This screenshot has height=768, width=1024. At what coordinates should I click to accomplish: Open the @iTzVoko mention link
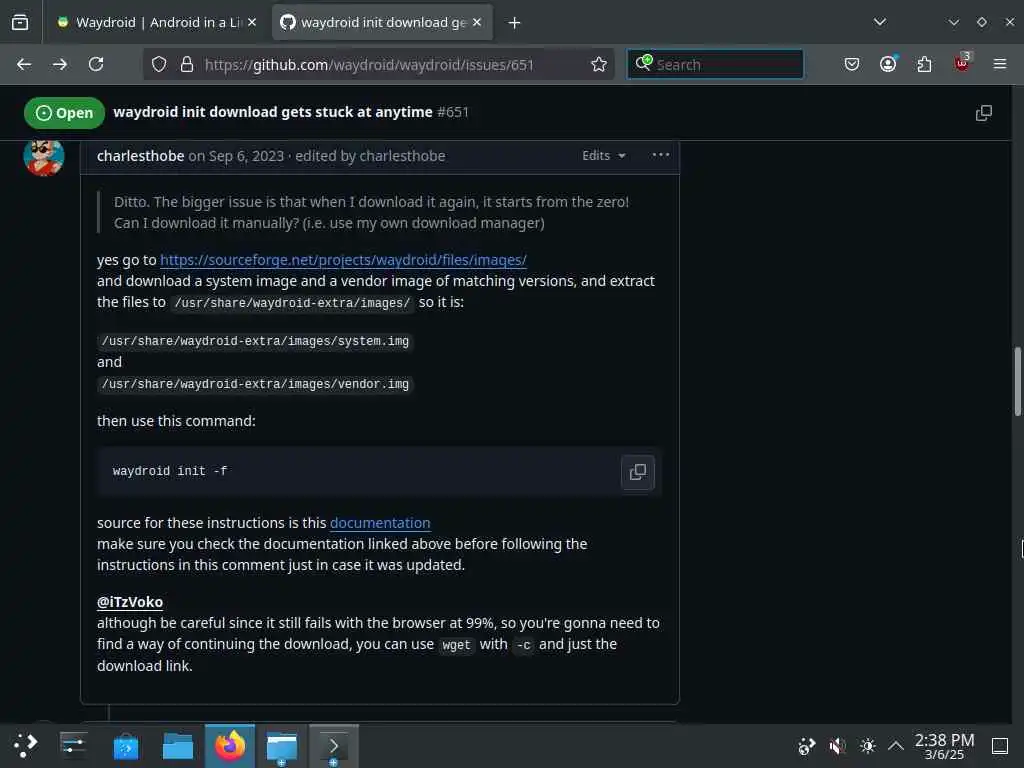(130, 602)
